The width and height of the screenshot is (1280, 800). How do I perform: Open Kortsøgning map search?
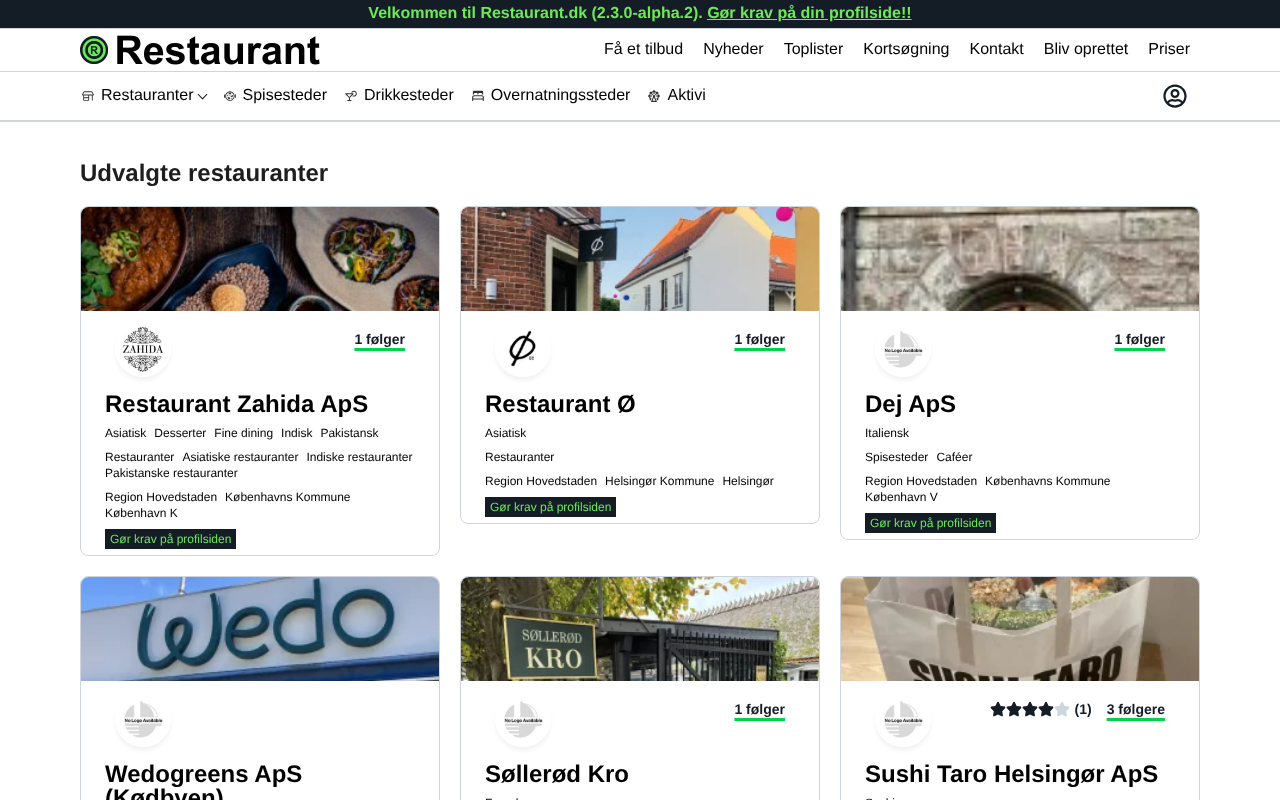906,49
